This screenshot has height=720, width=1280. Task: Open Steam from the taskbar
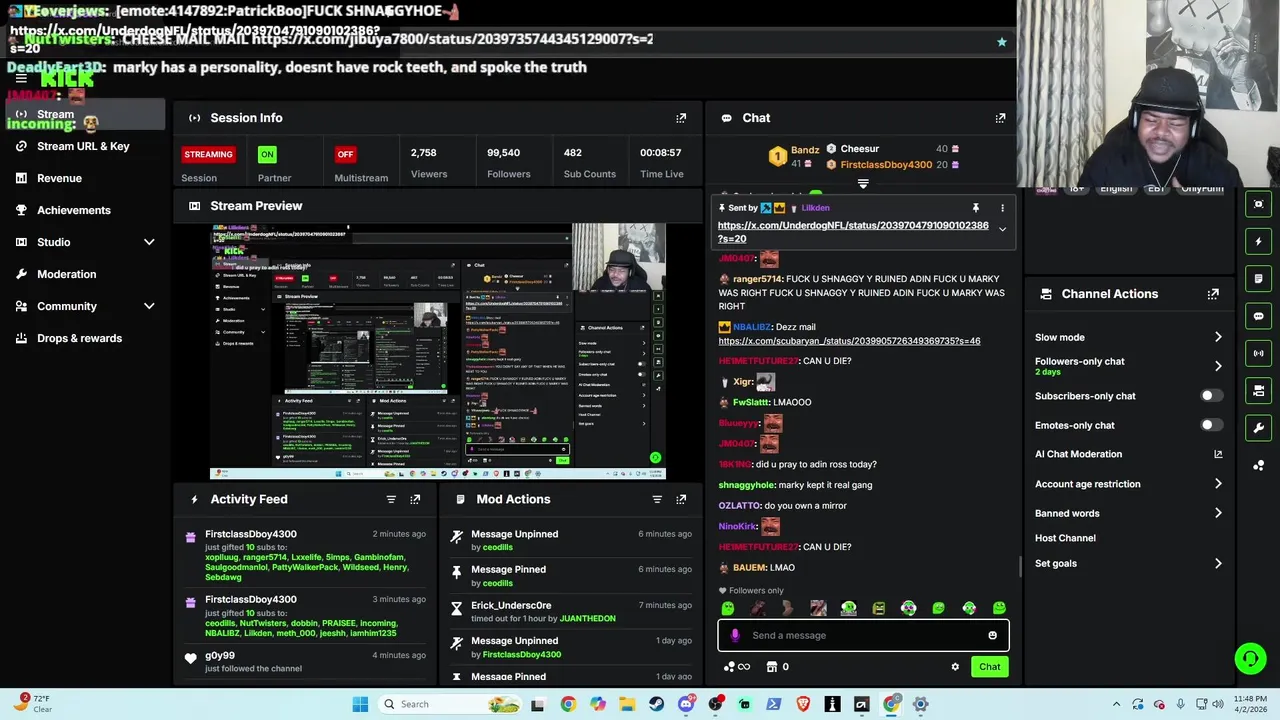(x=656, y=704)
